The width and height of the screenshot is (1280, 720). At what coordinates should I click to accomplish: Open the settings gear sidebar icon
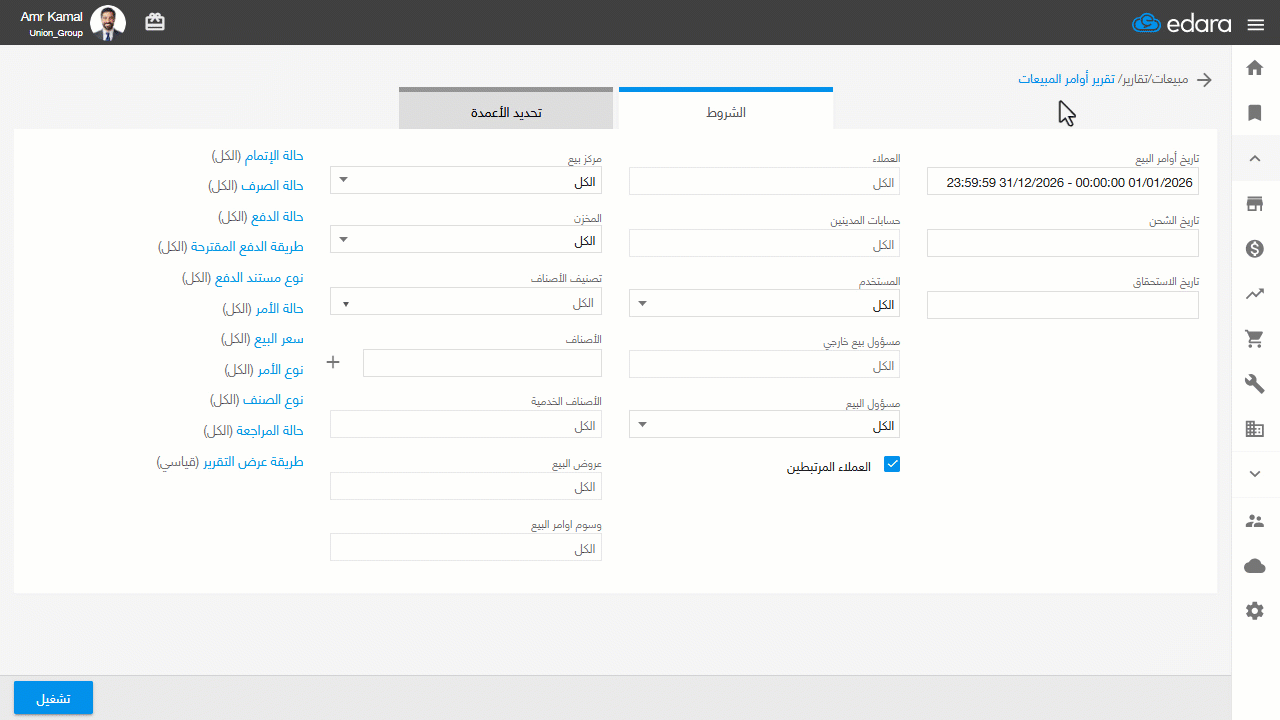(x=1255, y=611)
